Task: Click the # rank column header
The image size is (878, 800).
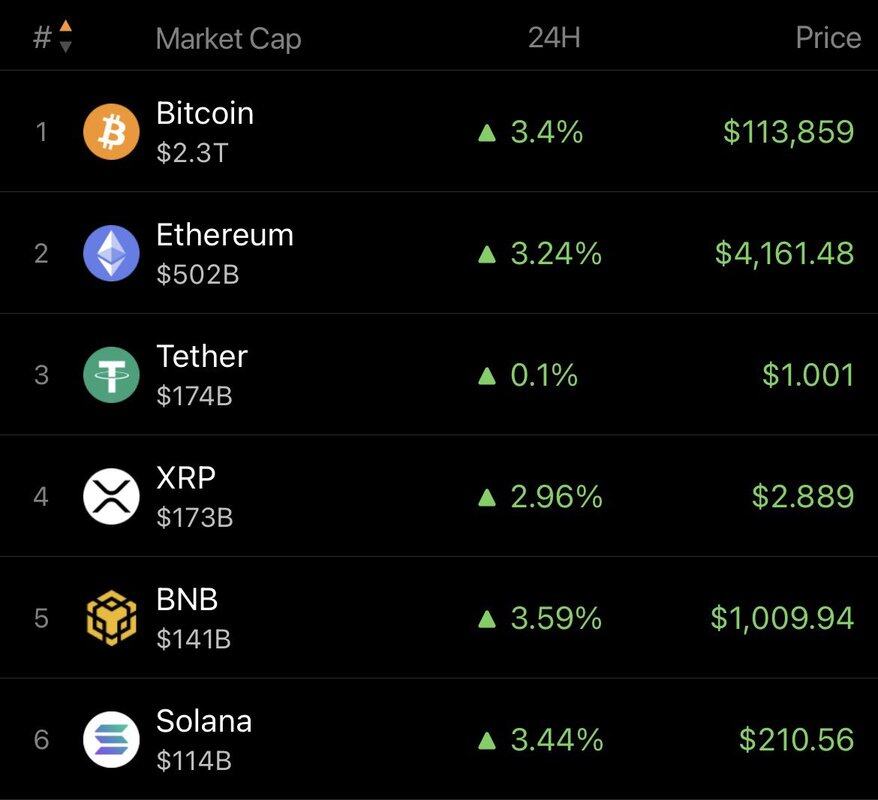Action: pyautogui.click(x=42, y=38)
